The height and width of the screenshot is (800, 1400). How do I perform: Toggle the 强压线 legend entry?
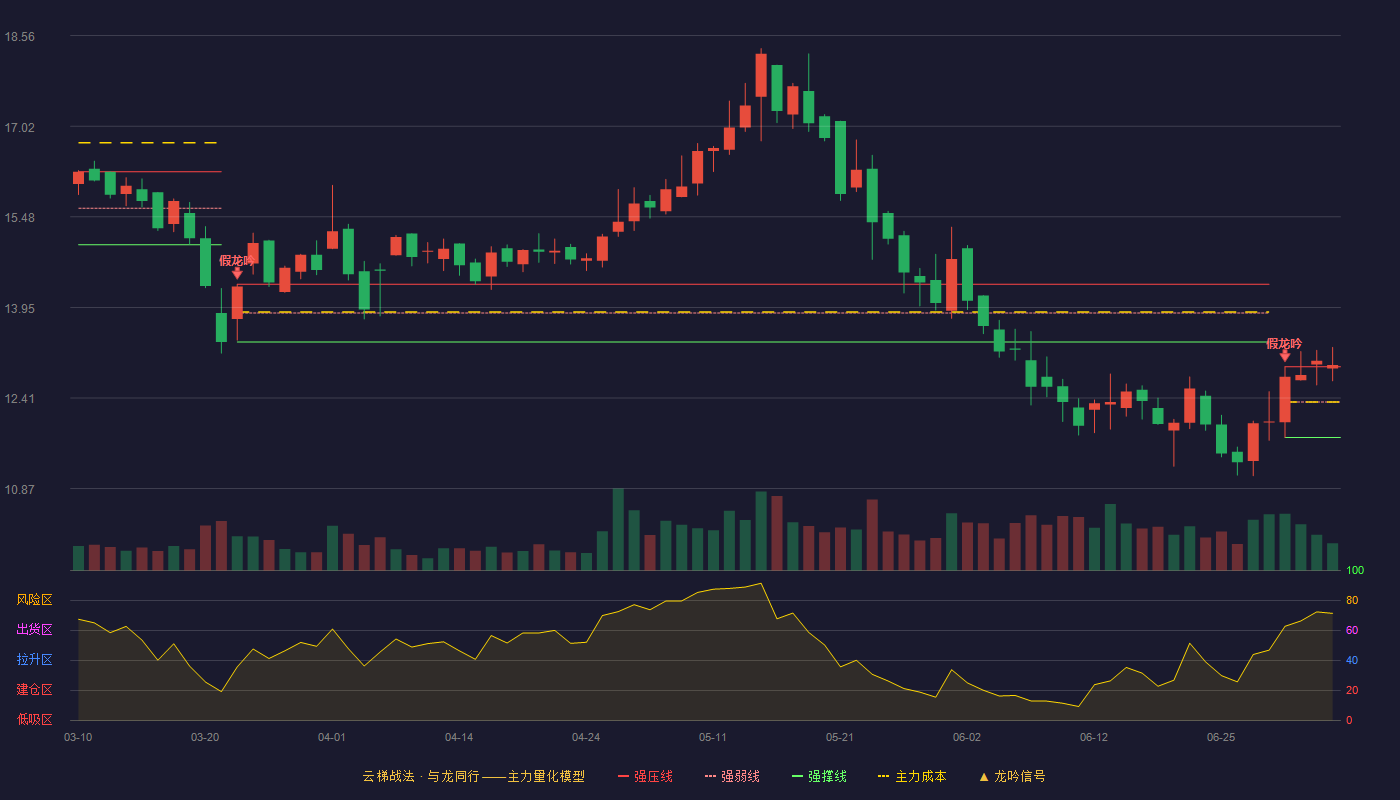pos(645,776)
